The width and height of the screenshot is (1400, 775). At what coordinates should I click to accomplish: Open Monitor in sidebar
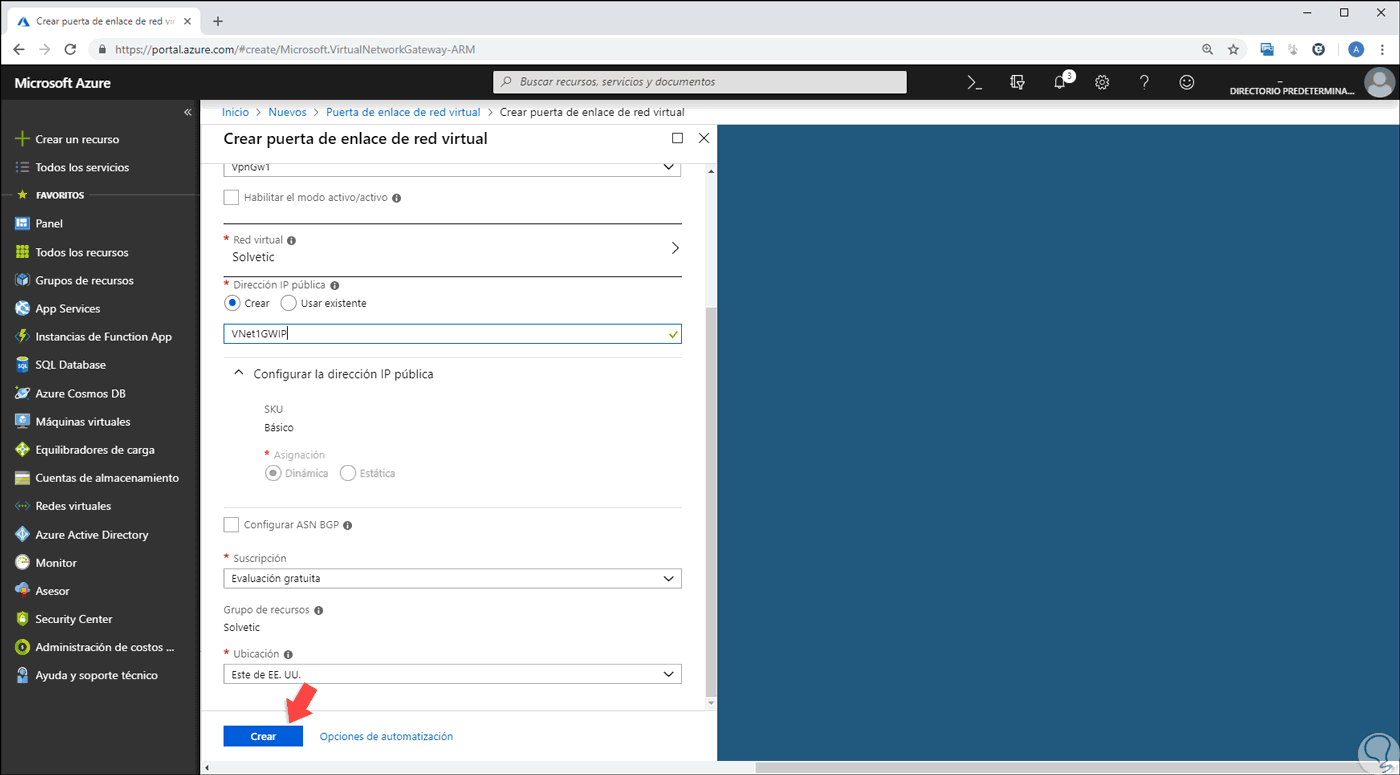point(56,563)
